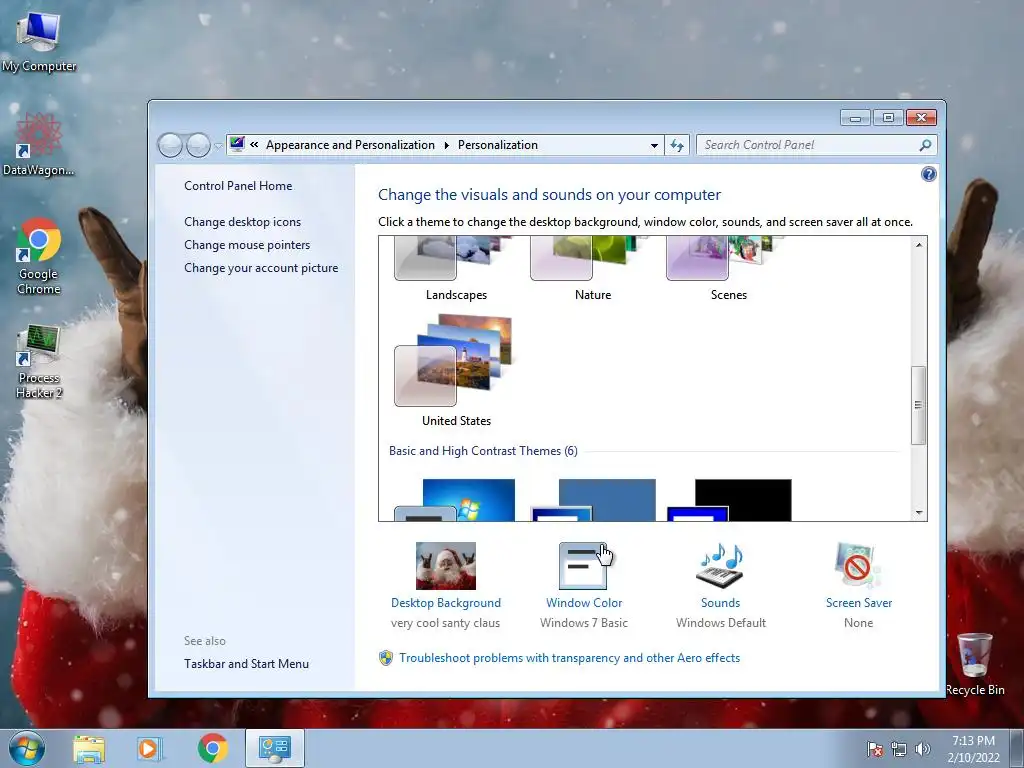Click the volume speaker tray icon
The width and height of the screenshot is (1024, 768).
point(922,749)
